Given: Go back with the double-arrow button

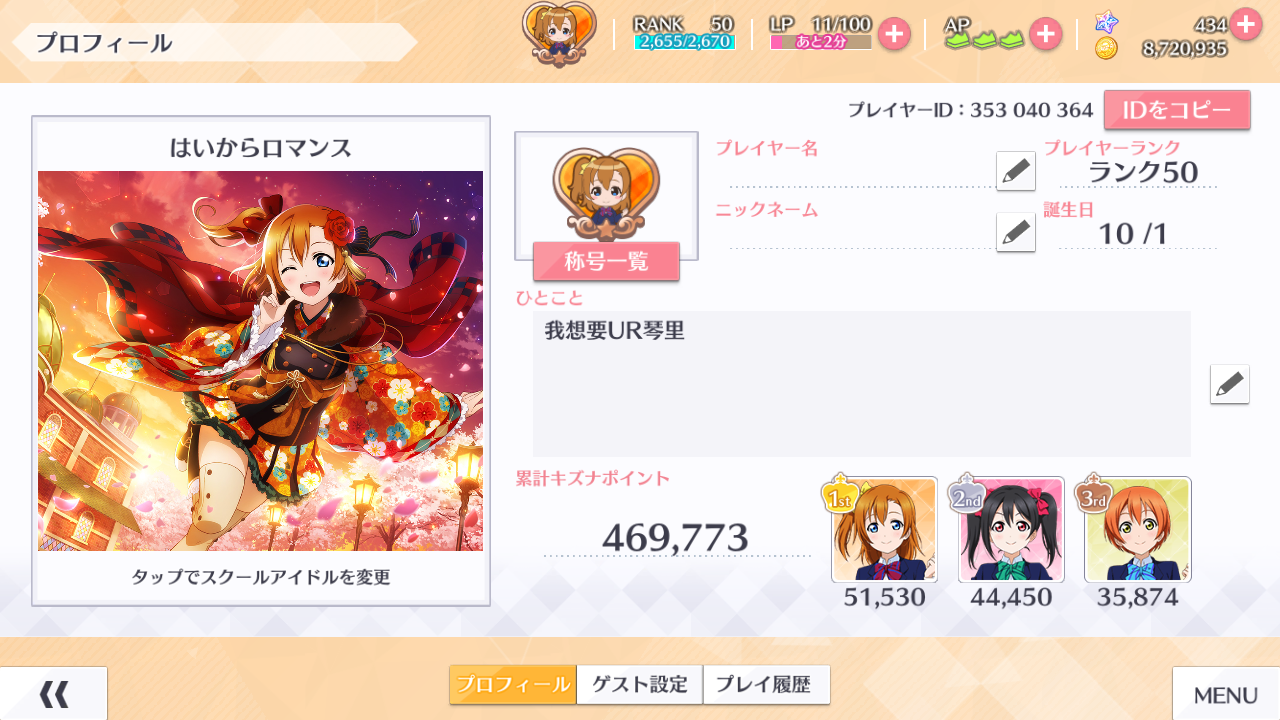Looking at the screenshot, I should tap(54, 693).
